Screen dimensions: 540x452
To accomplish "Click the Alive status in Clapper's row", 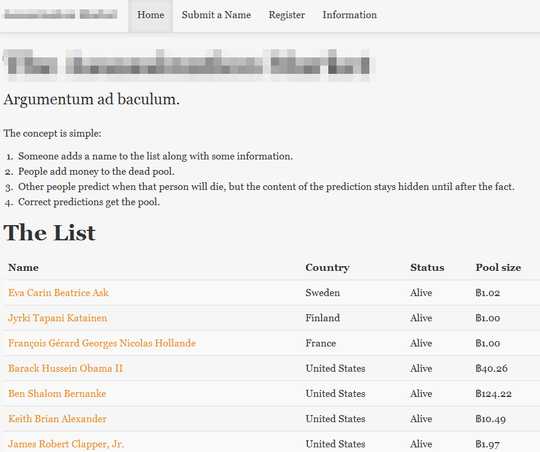I will pyautogui.click(x=421, y=444).
